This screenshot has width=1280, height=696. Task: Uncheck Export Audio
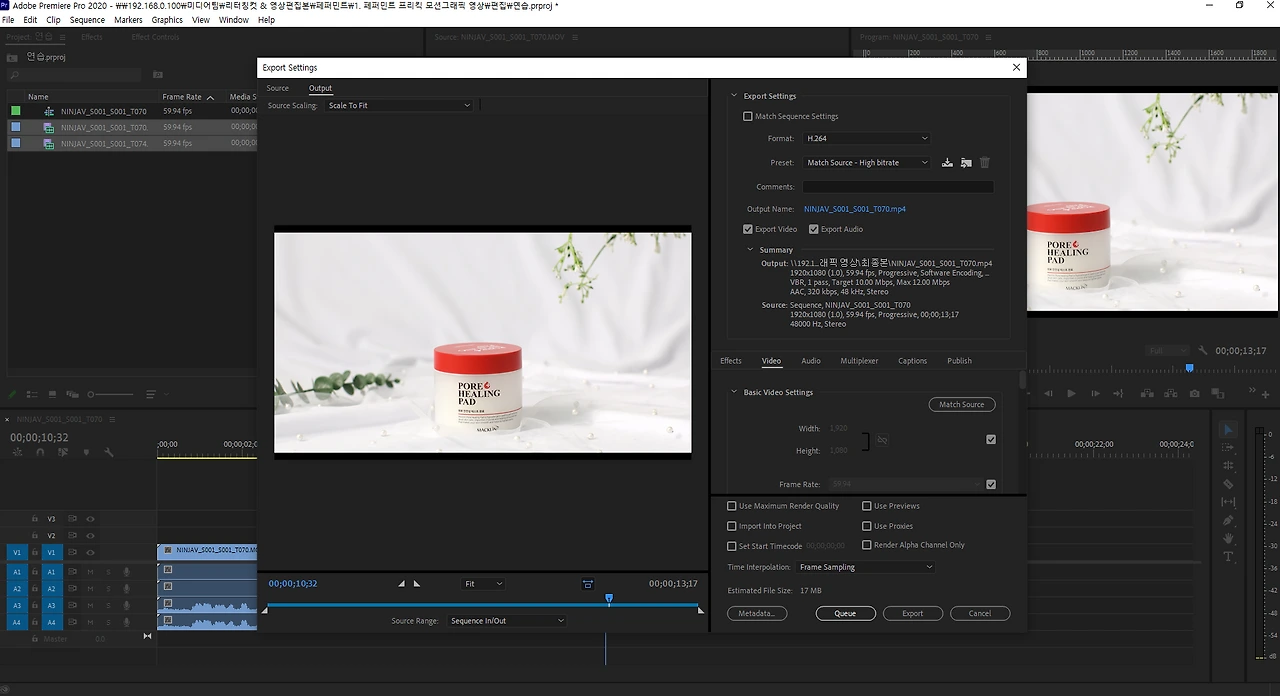pyautogui.click(x=813, y=229)
